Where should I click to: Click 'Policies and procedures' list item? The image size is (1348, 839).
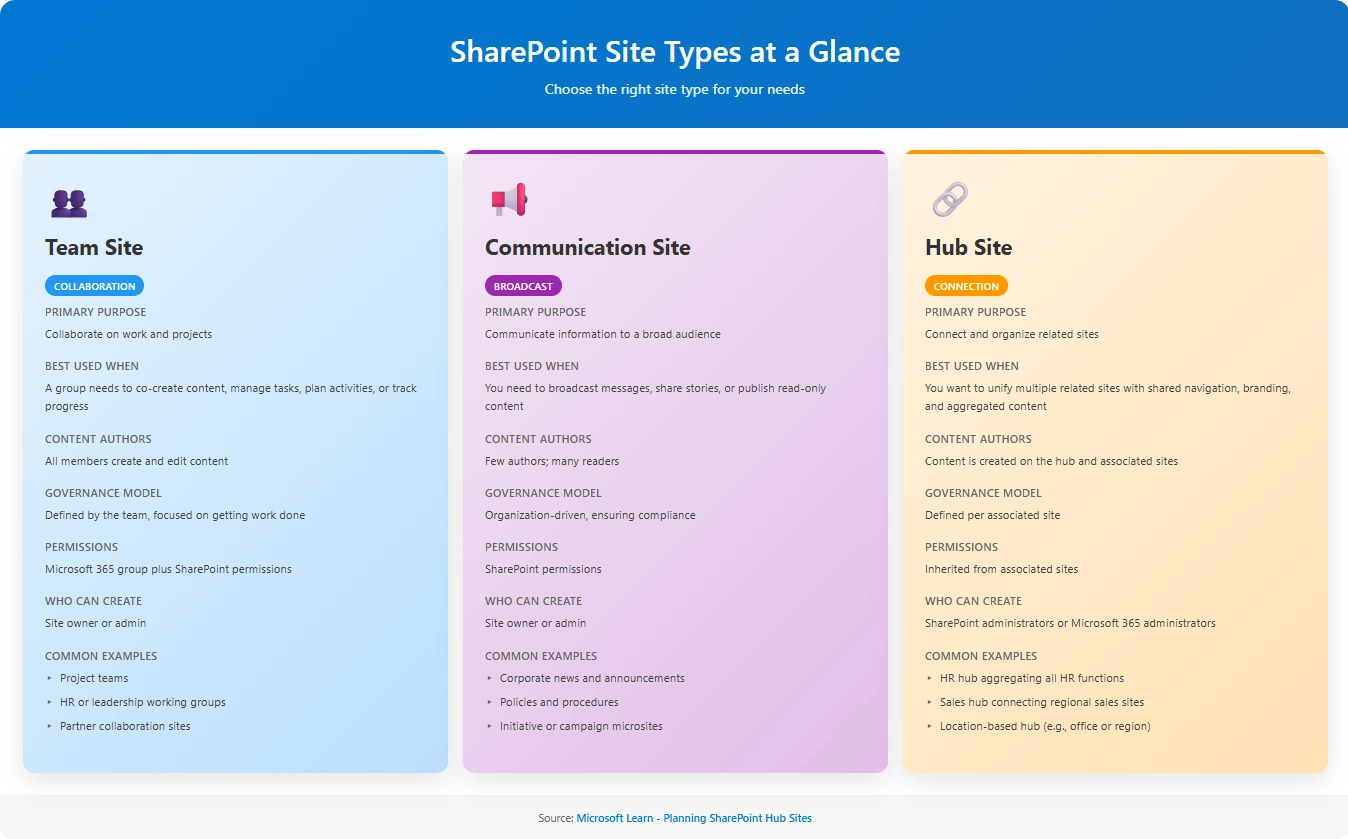(x=559, y=702)
